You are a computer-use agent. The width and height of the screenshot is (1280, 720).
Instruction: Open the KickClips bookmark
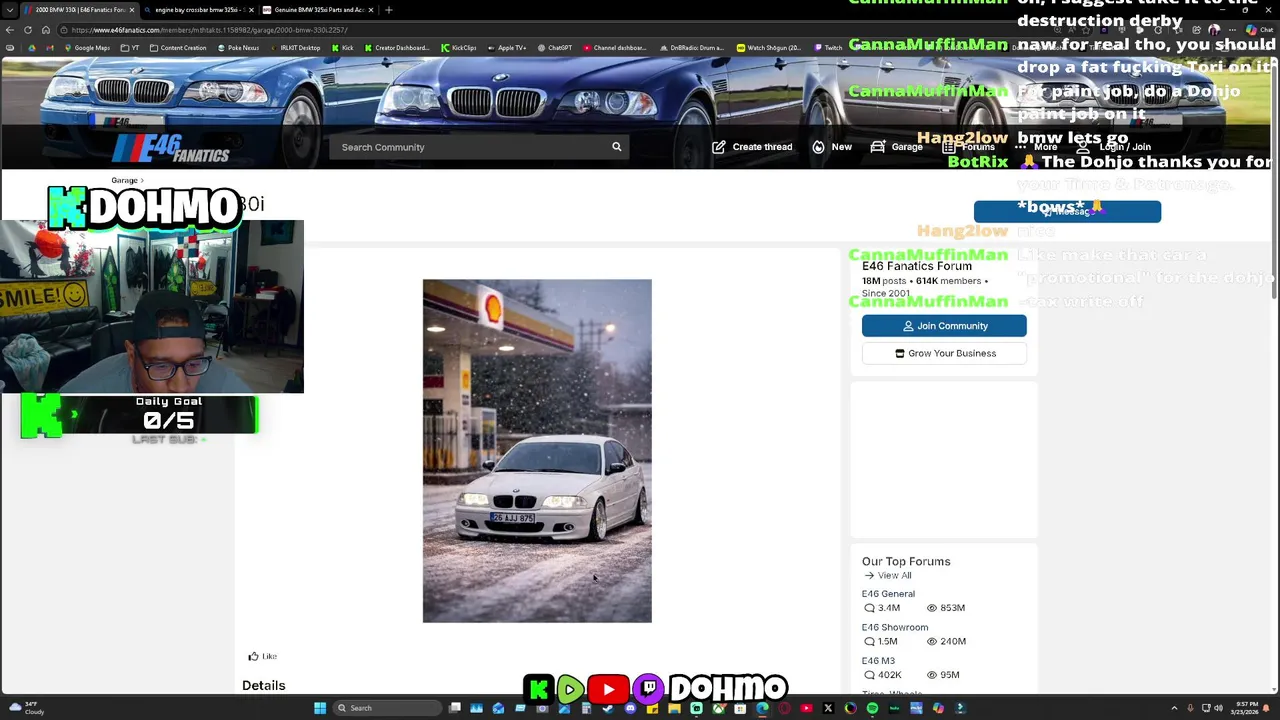(x=459, y=47)
